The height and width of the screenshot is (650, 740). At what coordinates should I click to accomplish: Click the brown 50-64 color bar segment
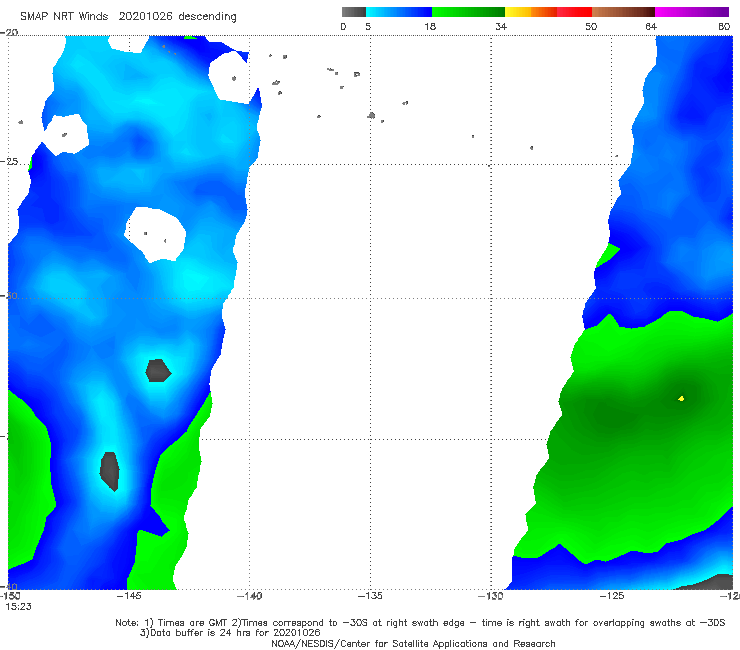point(623,12)
